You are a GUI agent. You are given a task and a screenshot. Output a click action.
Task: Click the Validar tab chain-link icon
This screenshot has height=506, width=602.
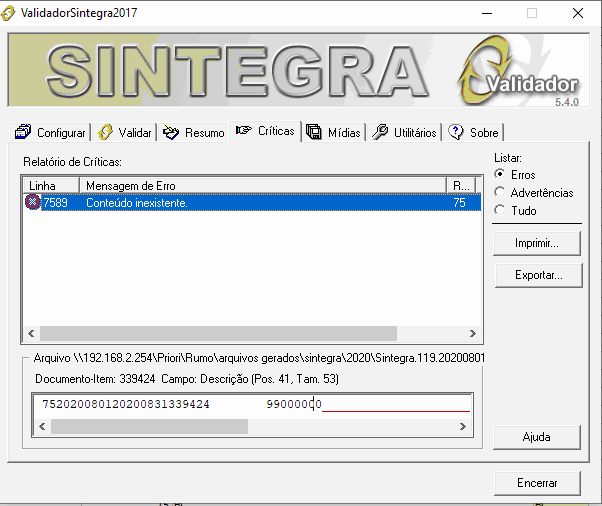pos(105,132)
